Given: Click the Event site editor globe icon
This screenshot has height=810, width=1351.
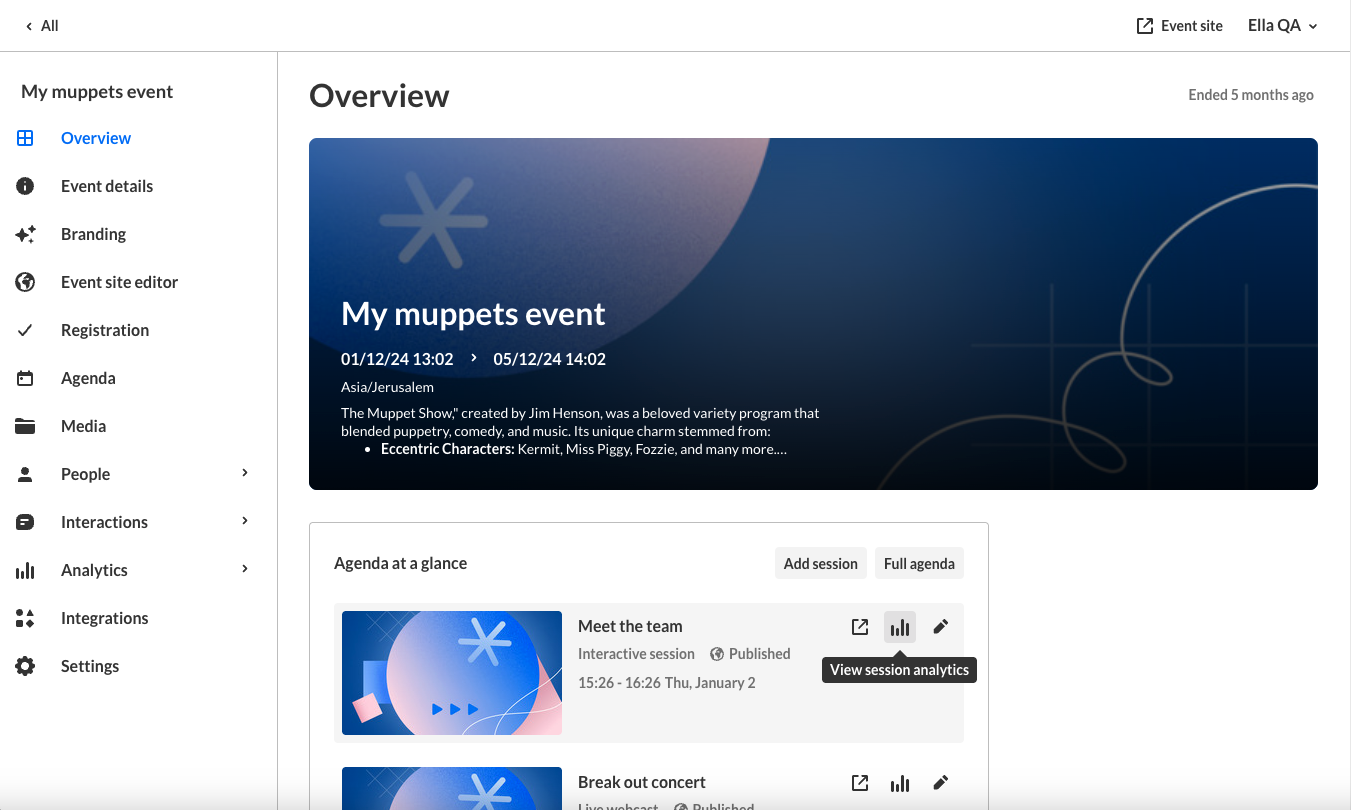Looking at the screenshot, I should 25,282.
